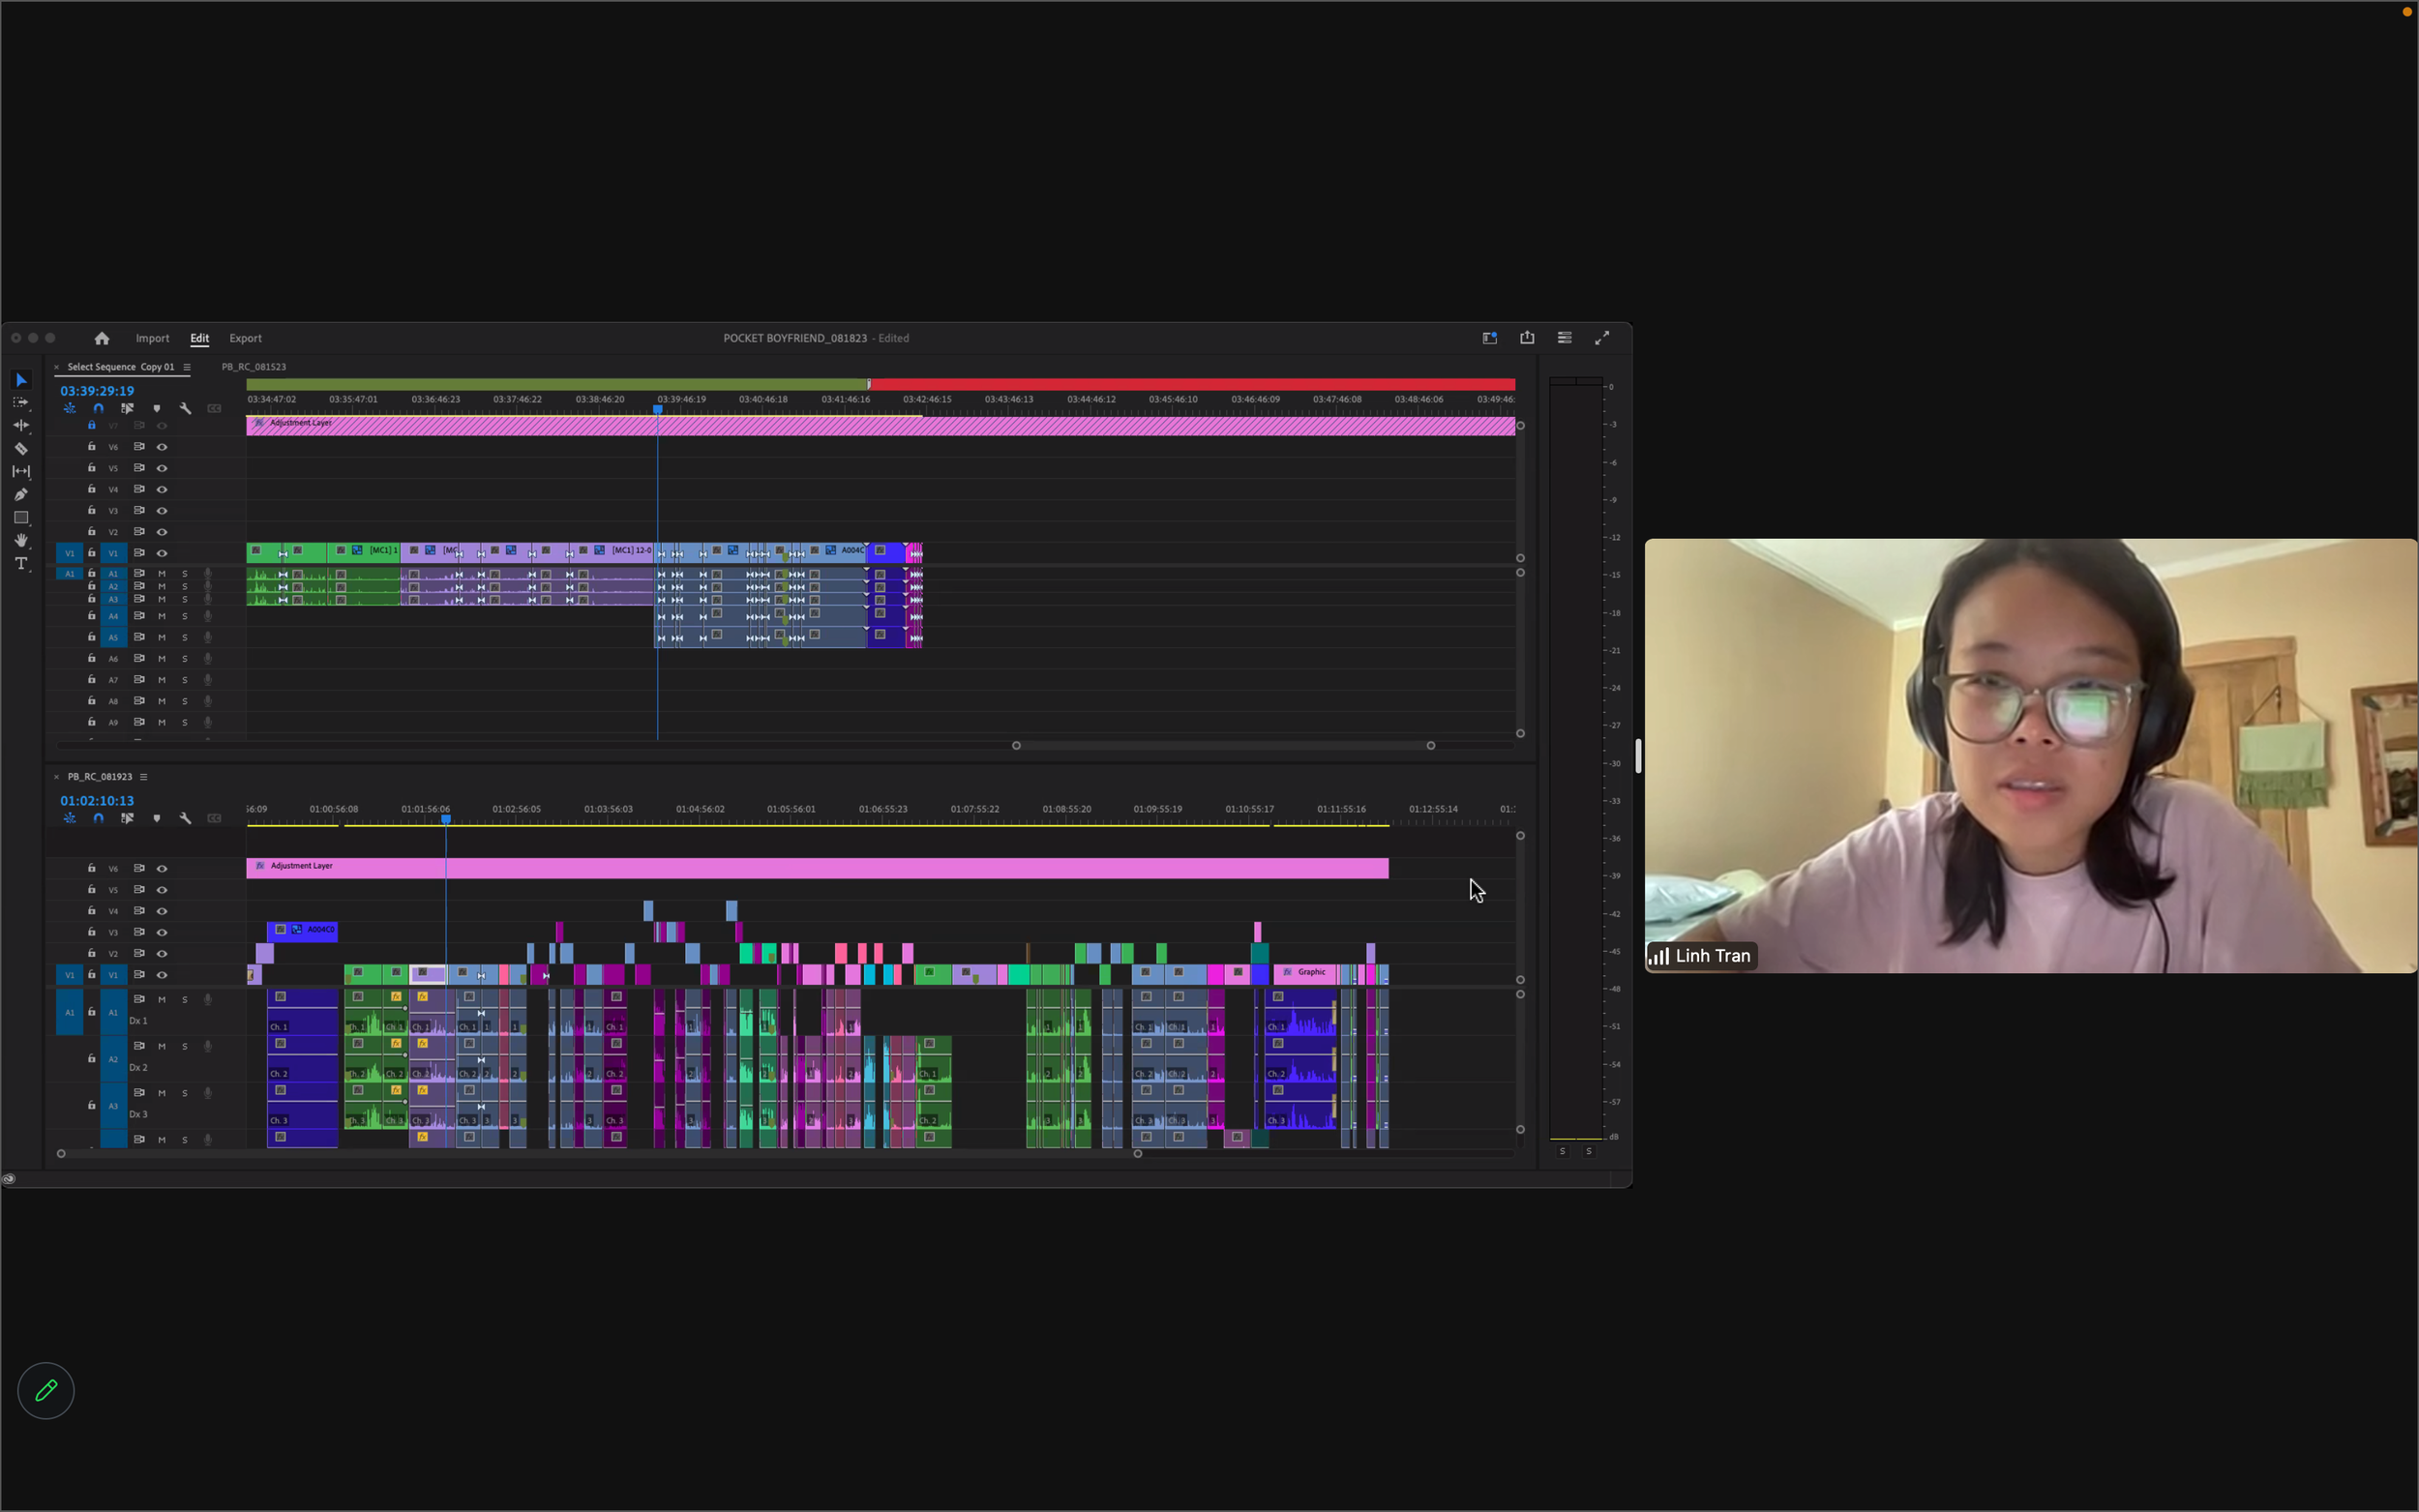This screenshot has width=2419, height=1512.
Task: Click the Home icon
Action: click(102, 339)
